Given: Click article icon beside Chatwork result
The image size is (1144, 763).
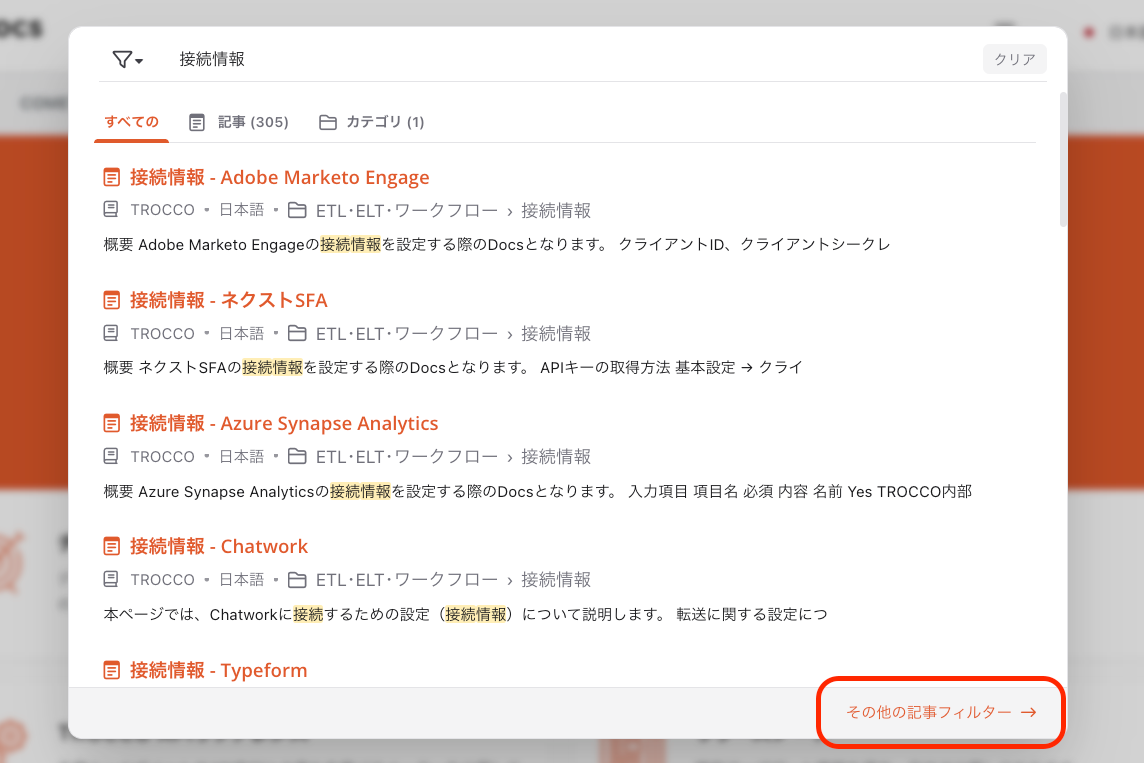Looking at the screenshot, I should point(112,547).
